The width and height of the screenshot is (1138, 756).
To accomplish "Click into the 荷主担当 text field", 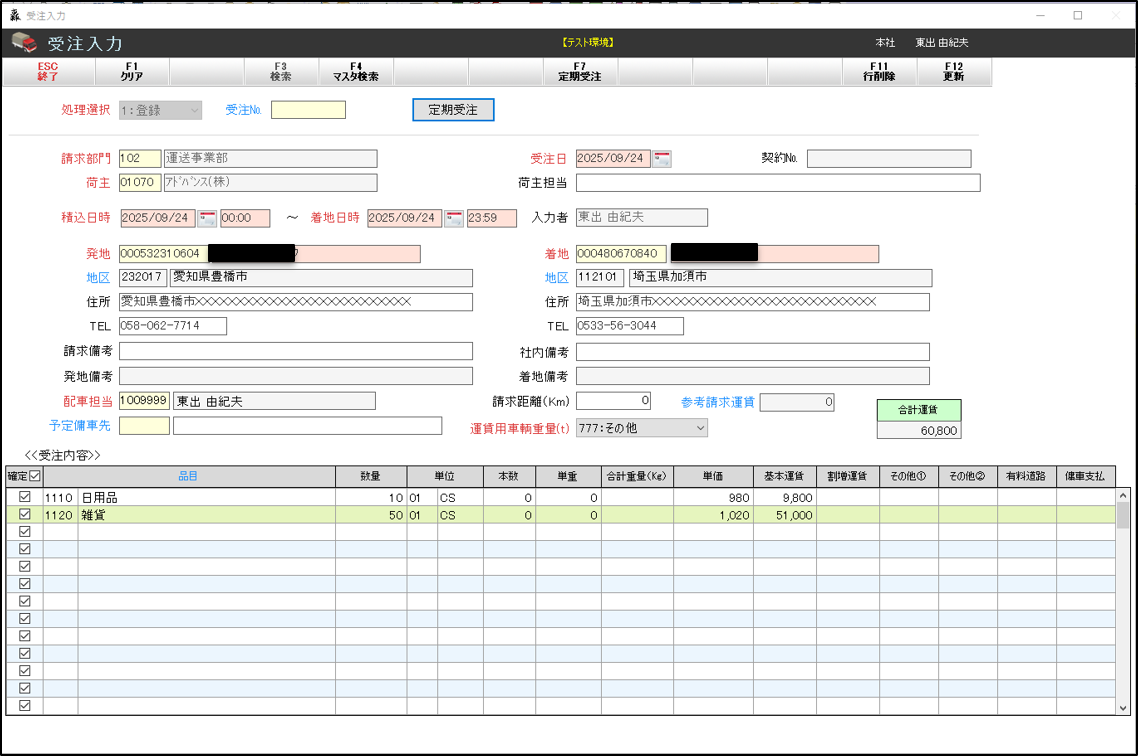I will tap(777, 183).
